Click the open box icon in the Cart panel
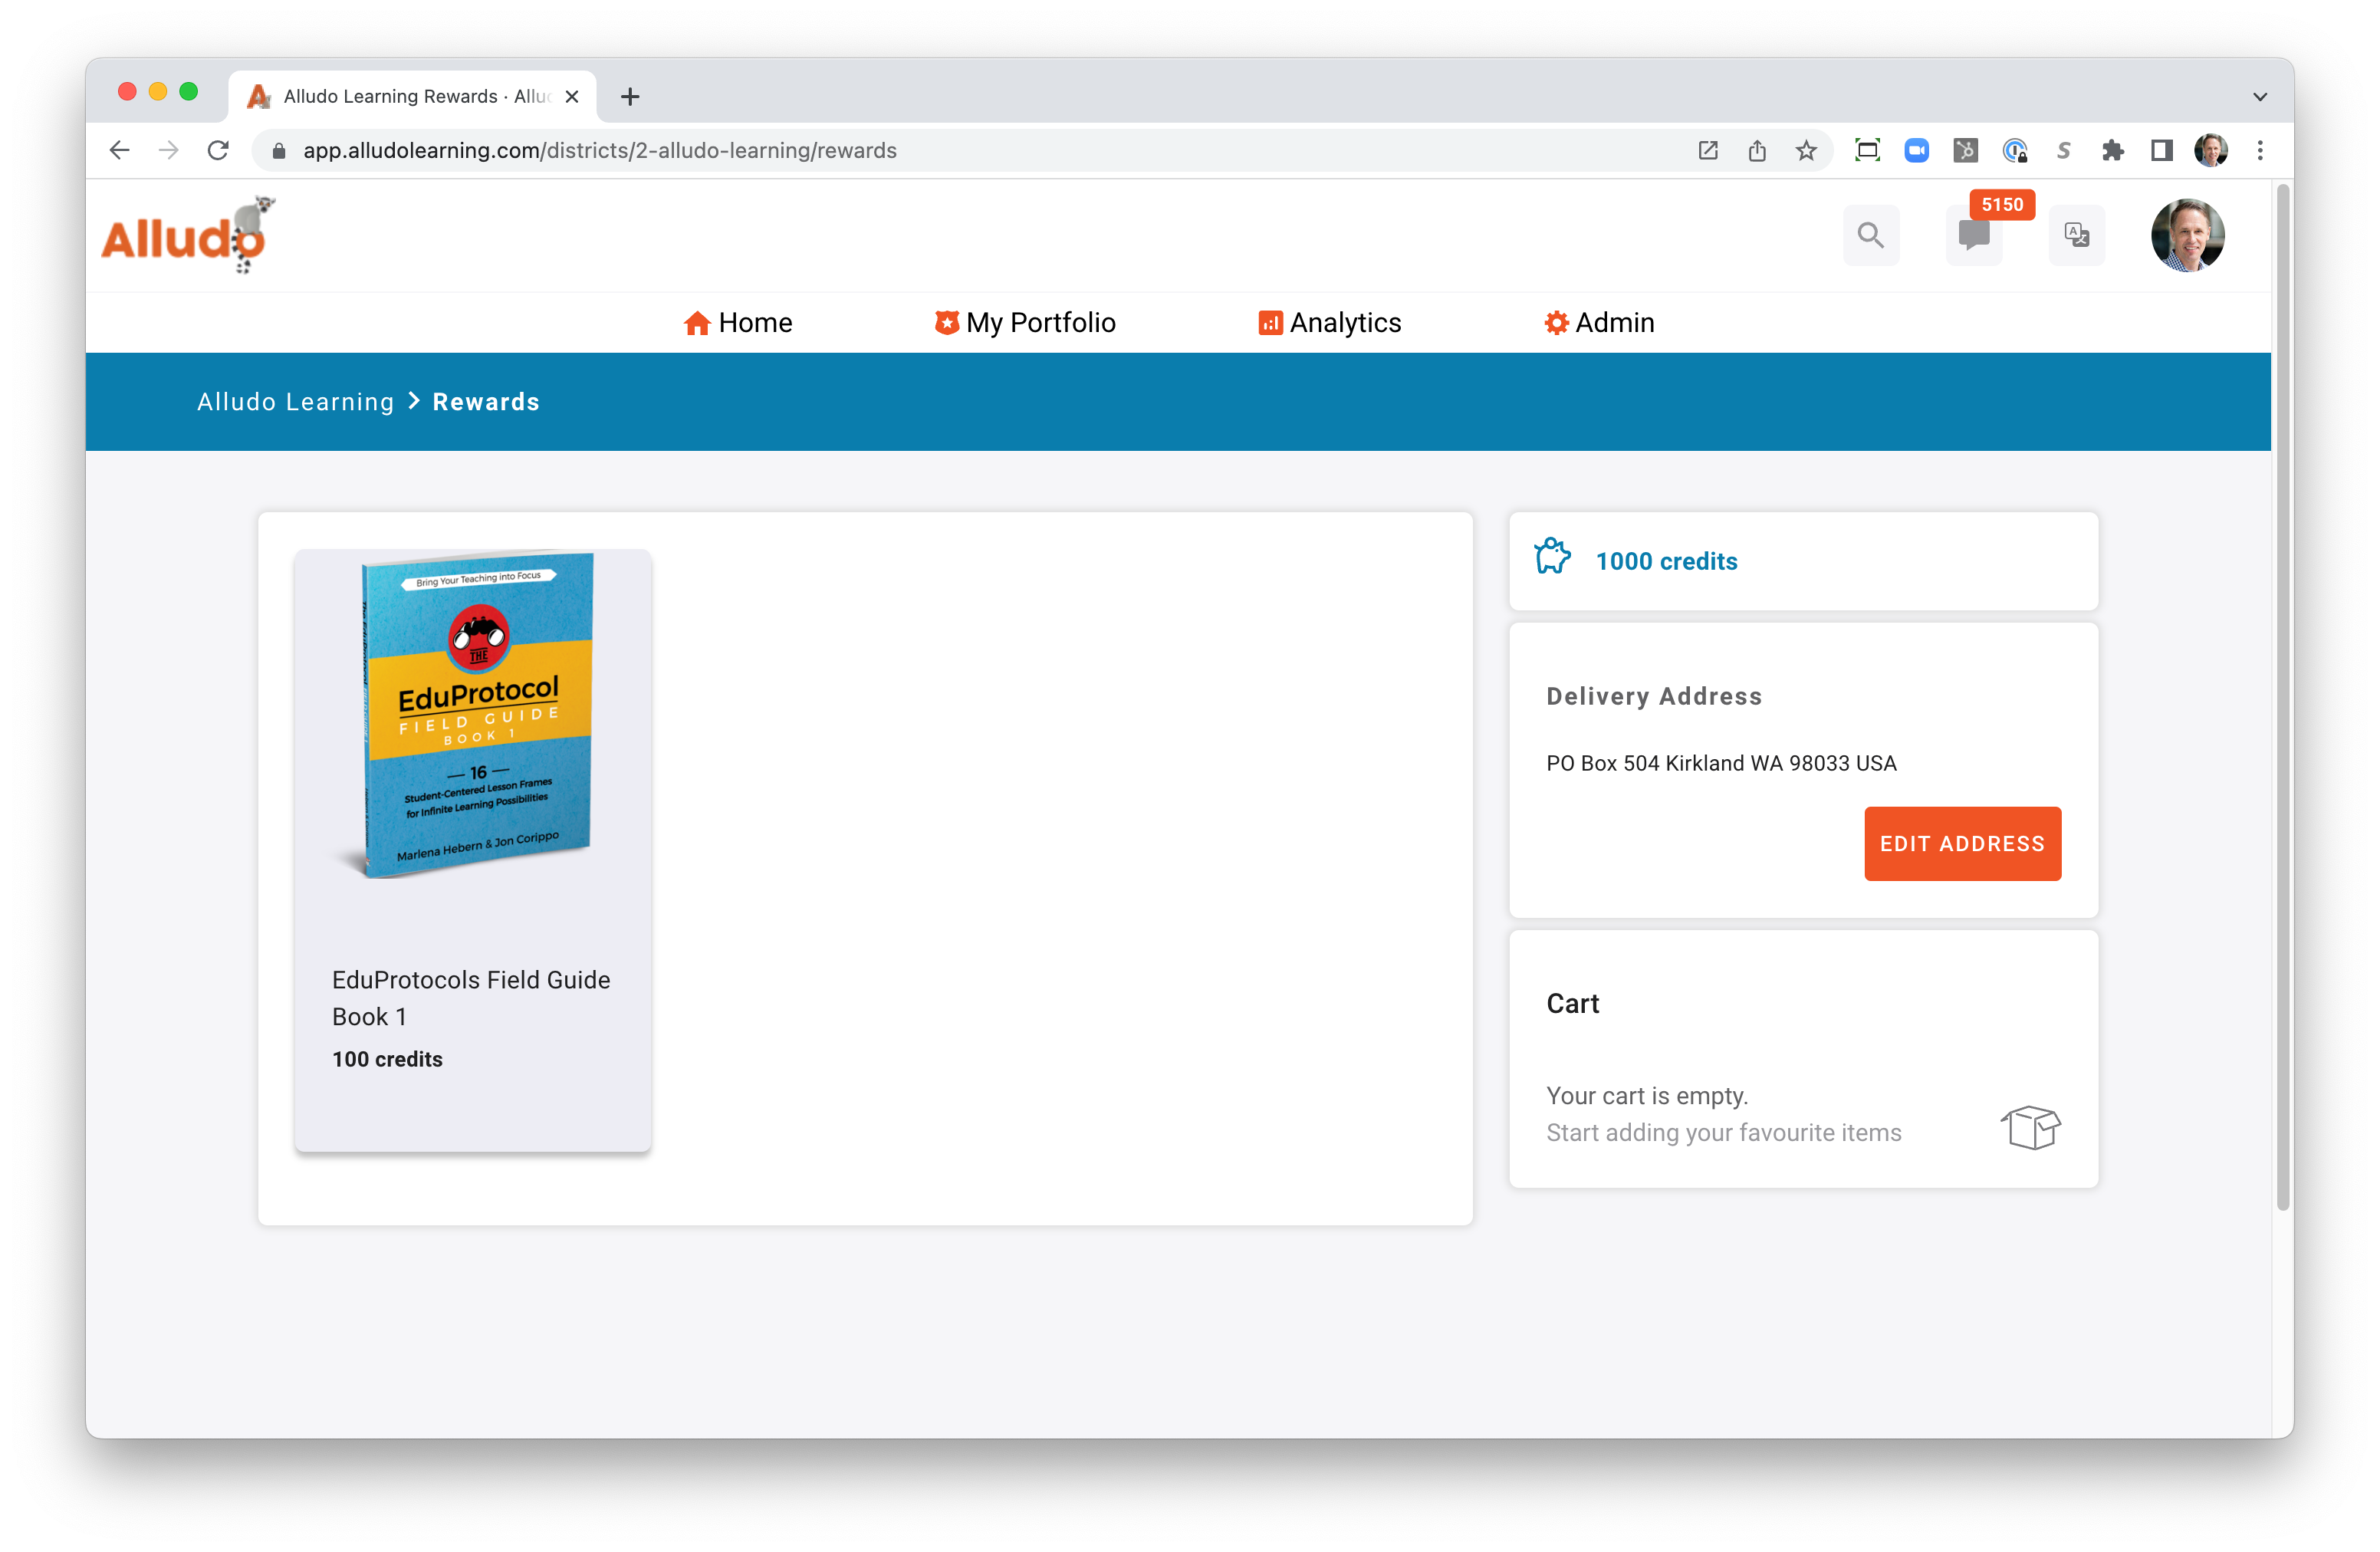The height and width of the screenshot is (1552, 2380). click(2030, 1128)
